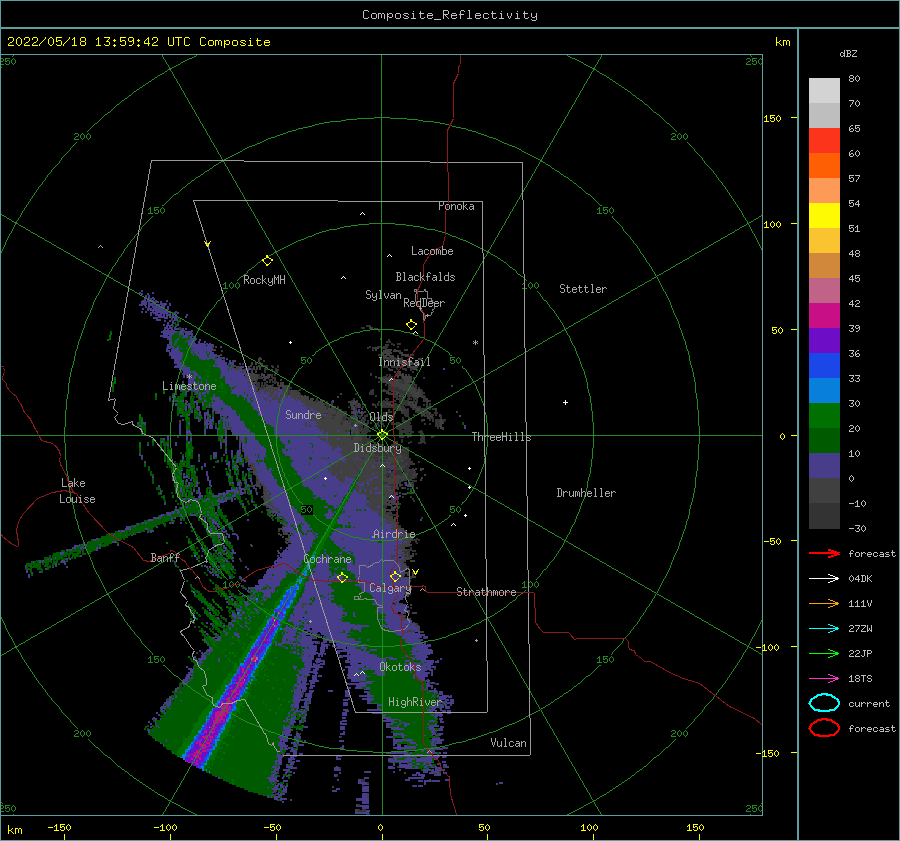This screenshot has height=841, width=900.
Task: Click the yellow diamond marker above the Calgary label
Action: click(x=395, y=576)
